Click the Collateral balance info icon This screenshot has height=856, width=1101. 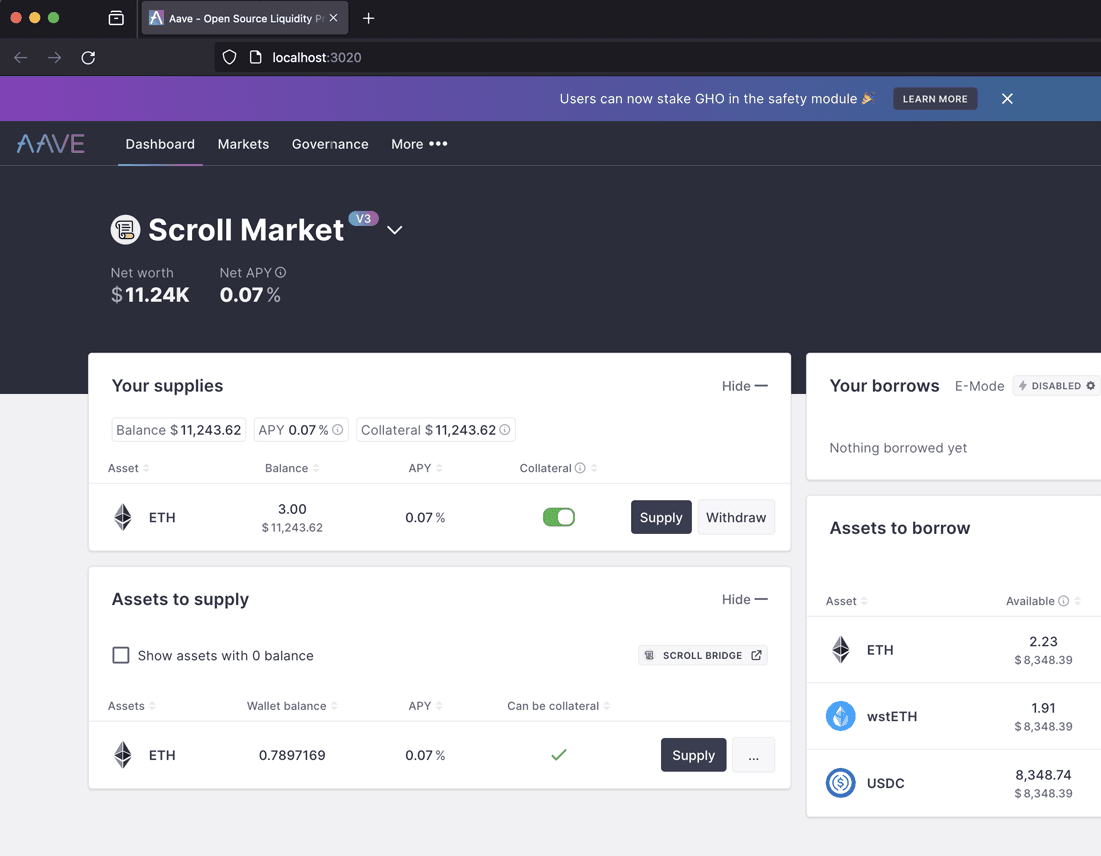click(x=505, y=430)
